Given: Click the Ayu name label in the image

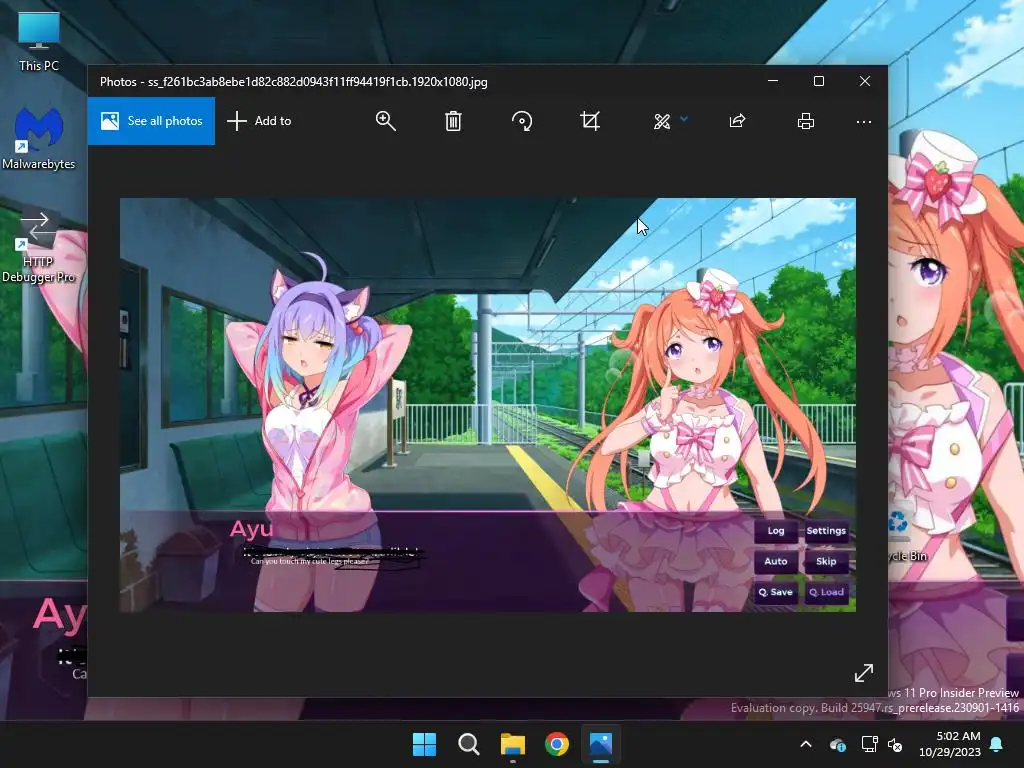Looking at the screenshot, I should pyautogui.click(x=251, y=529).
